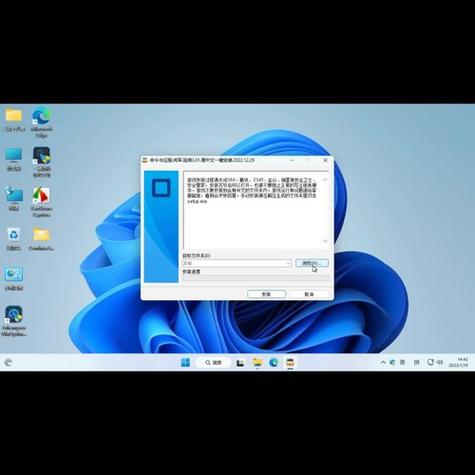Open the yellow folder at top-left of desktop

[x=14, y=115]
